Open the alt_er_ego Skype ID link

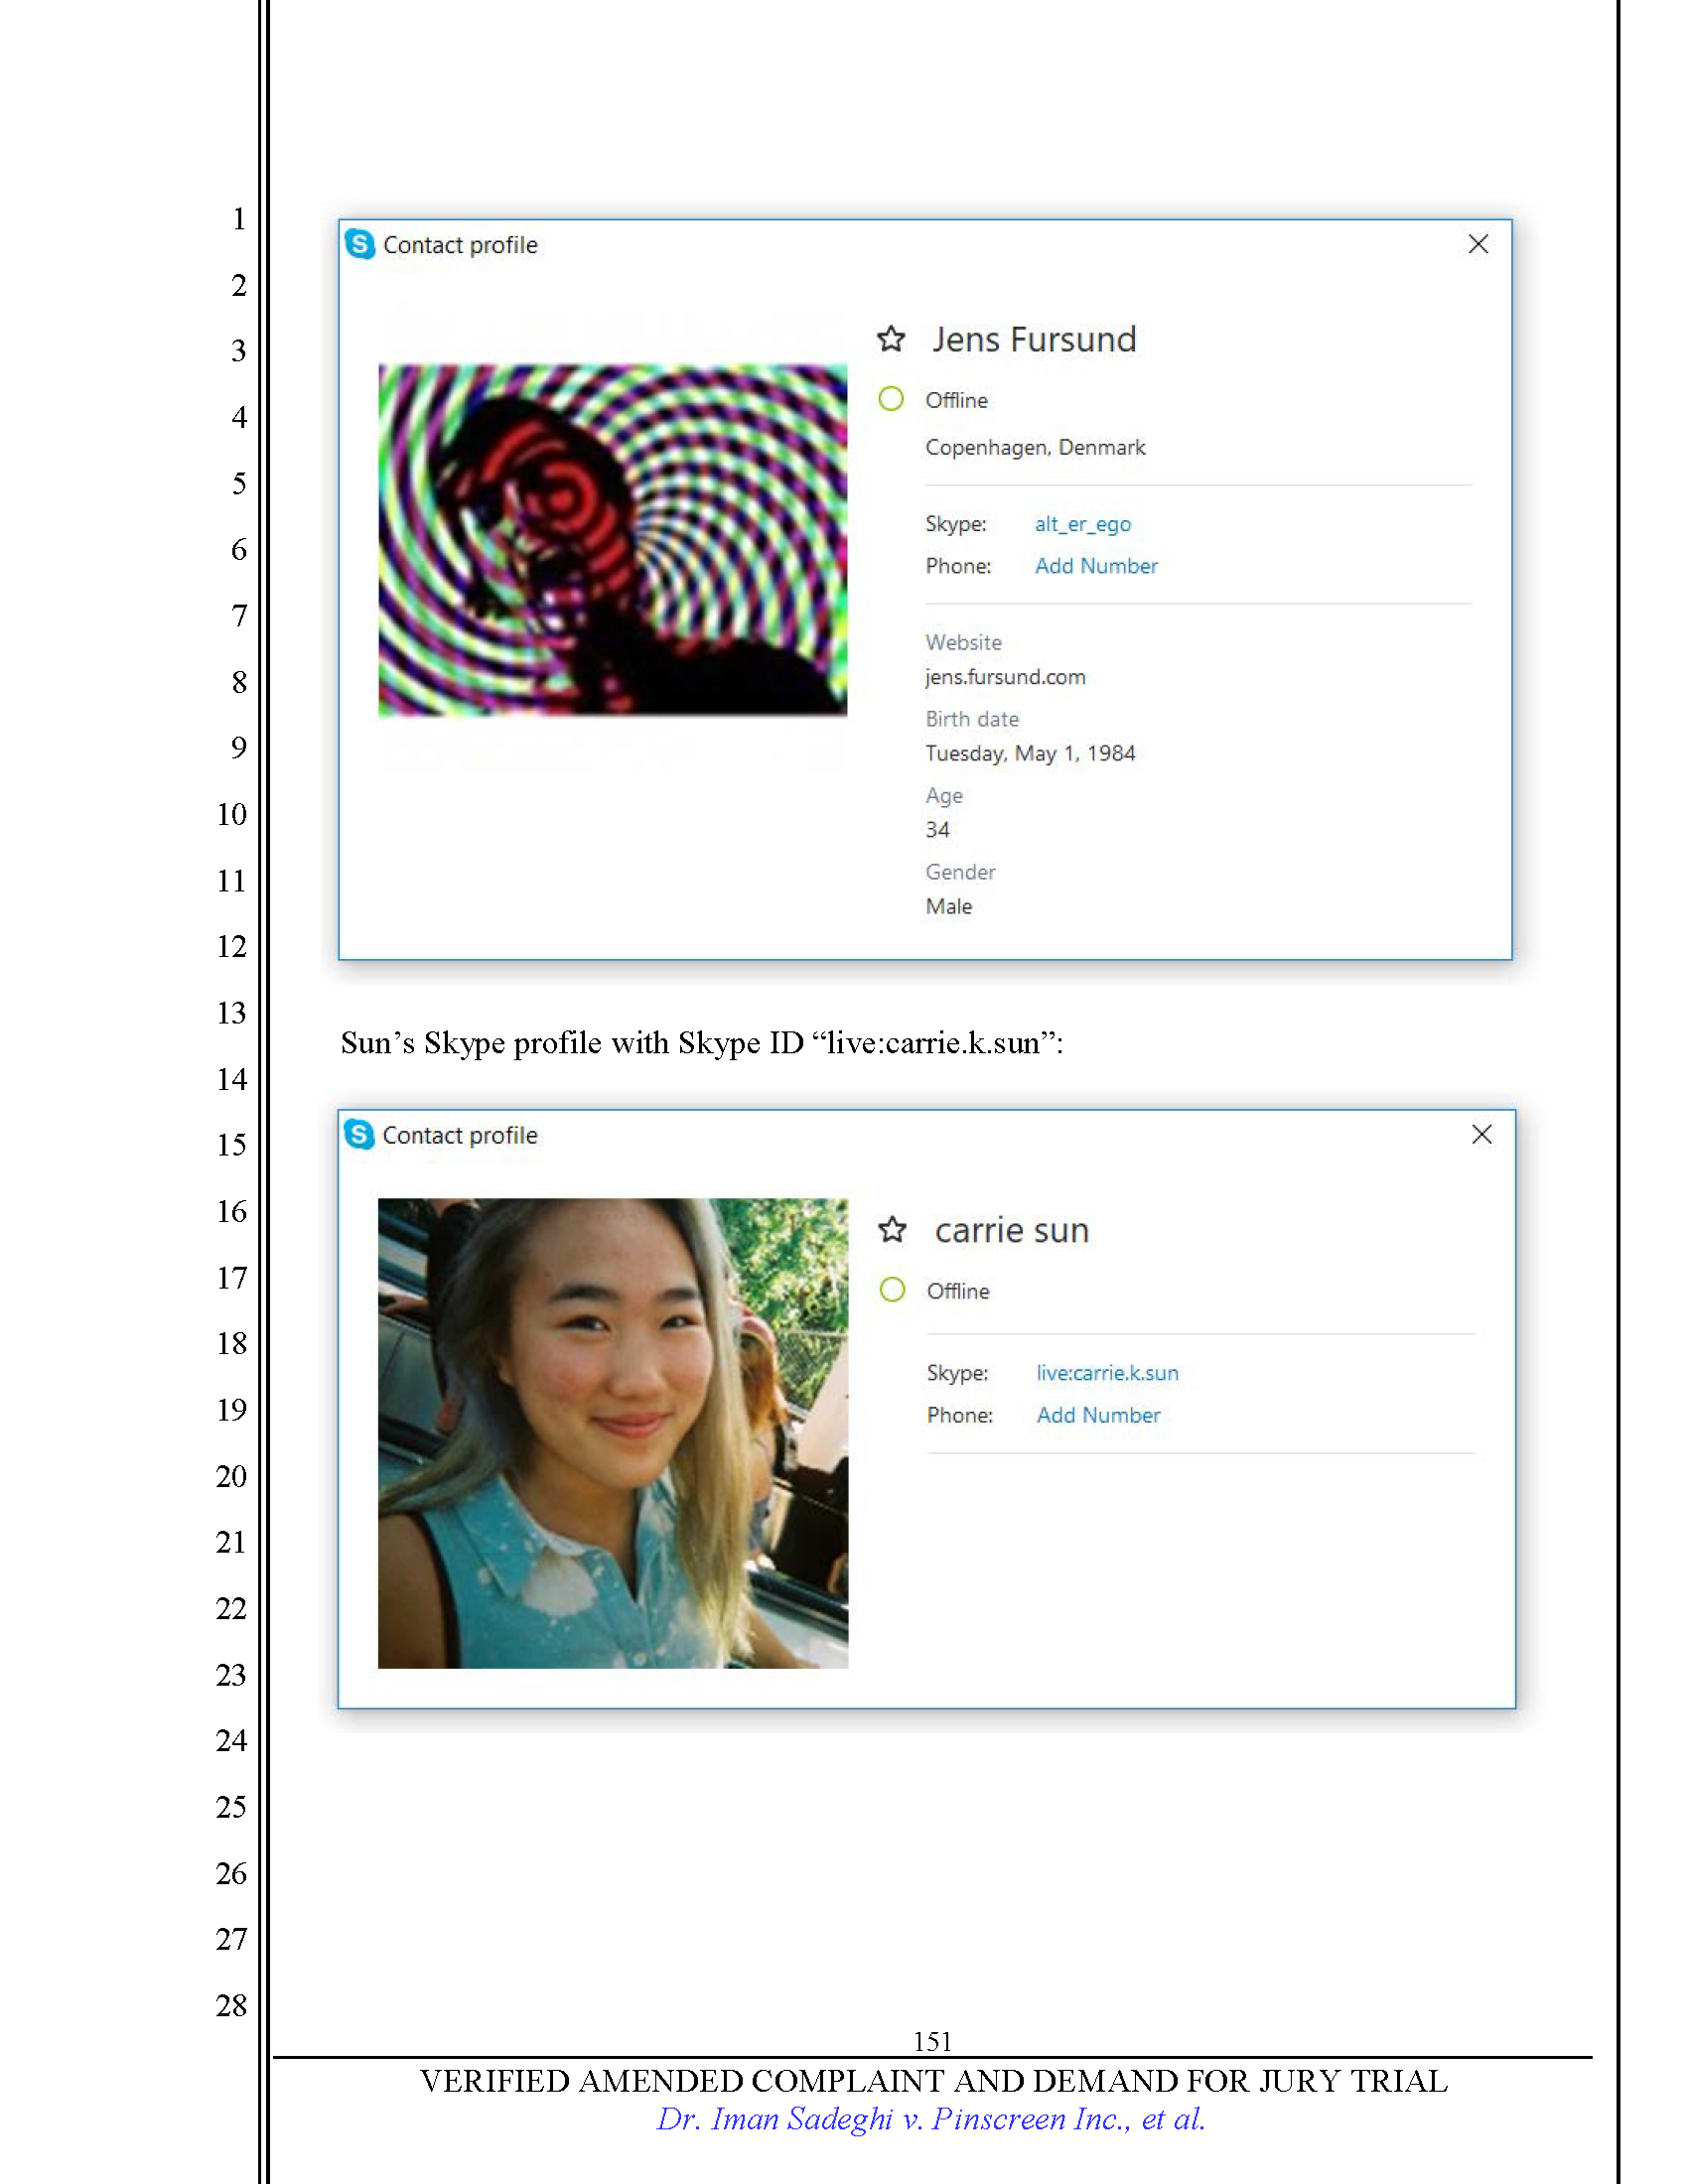pyautogui.click(x=1082, y=524)
